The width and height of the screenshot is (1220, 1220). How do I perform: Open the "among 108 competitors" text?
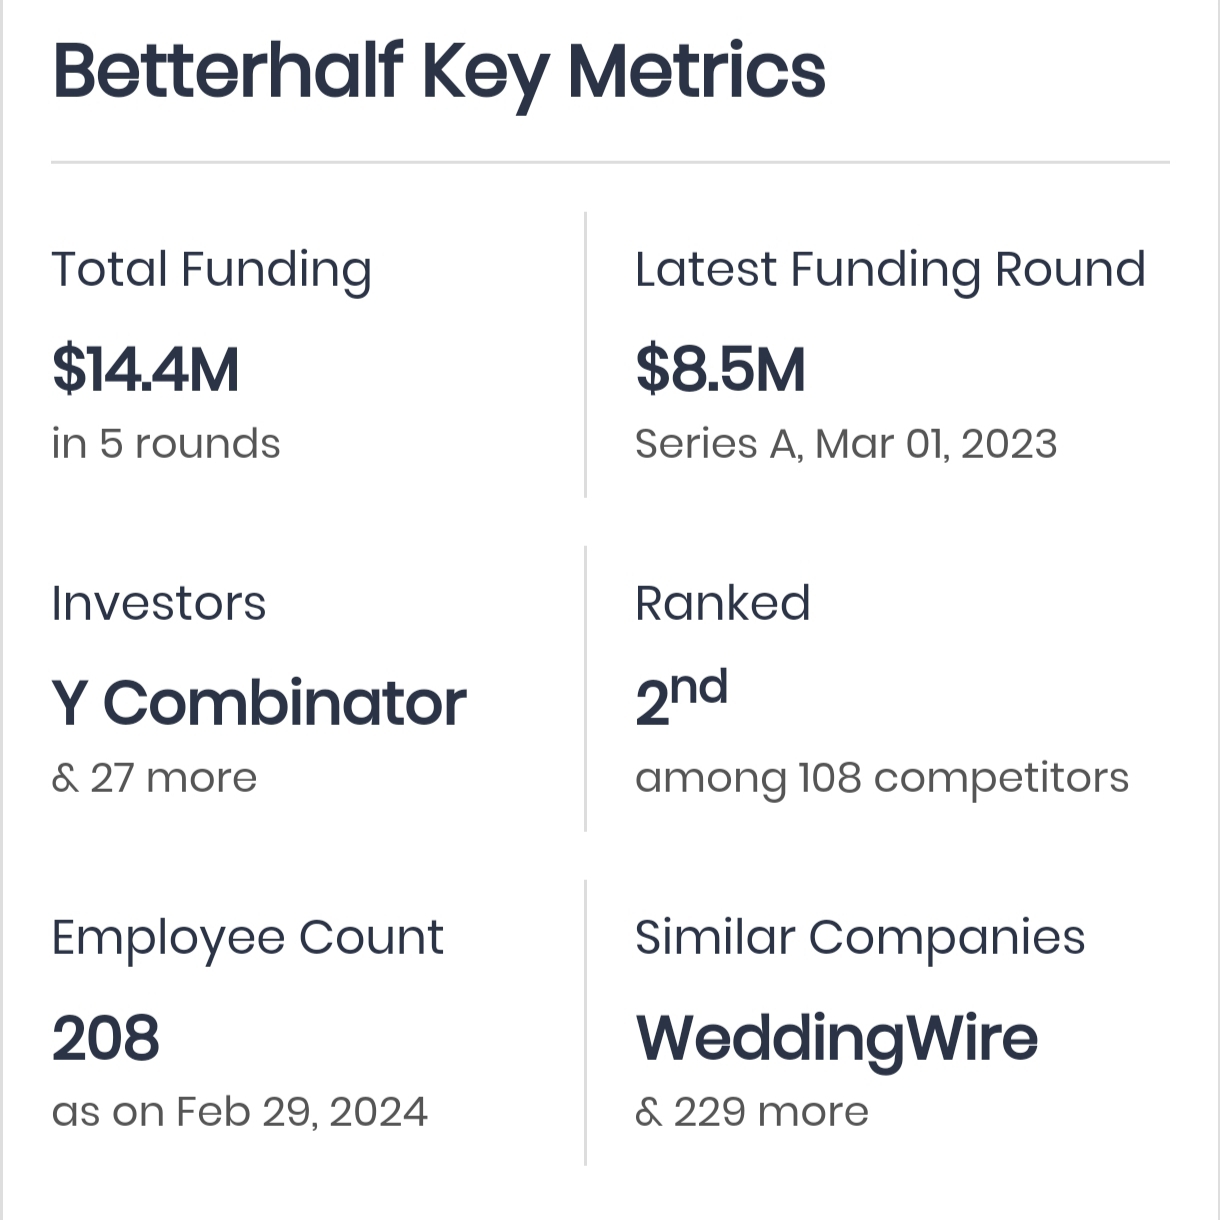coord(881,778)
